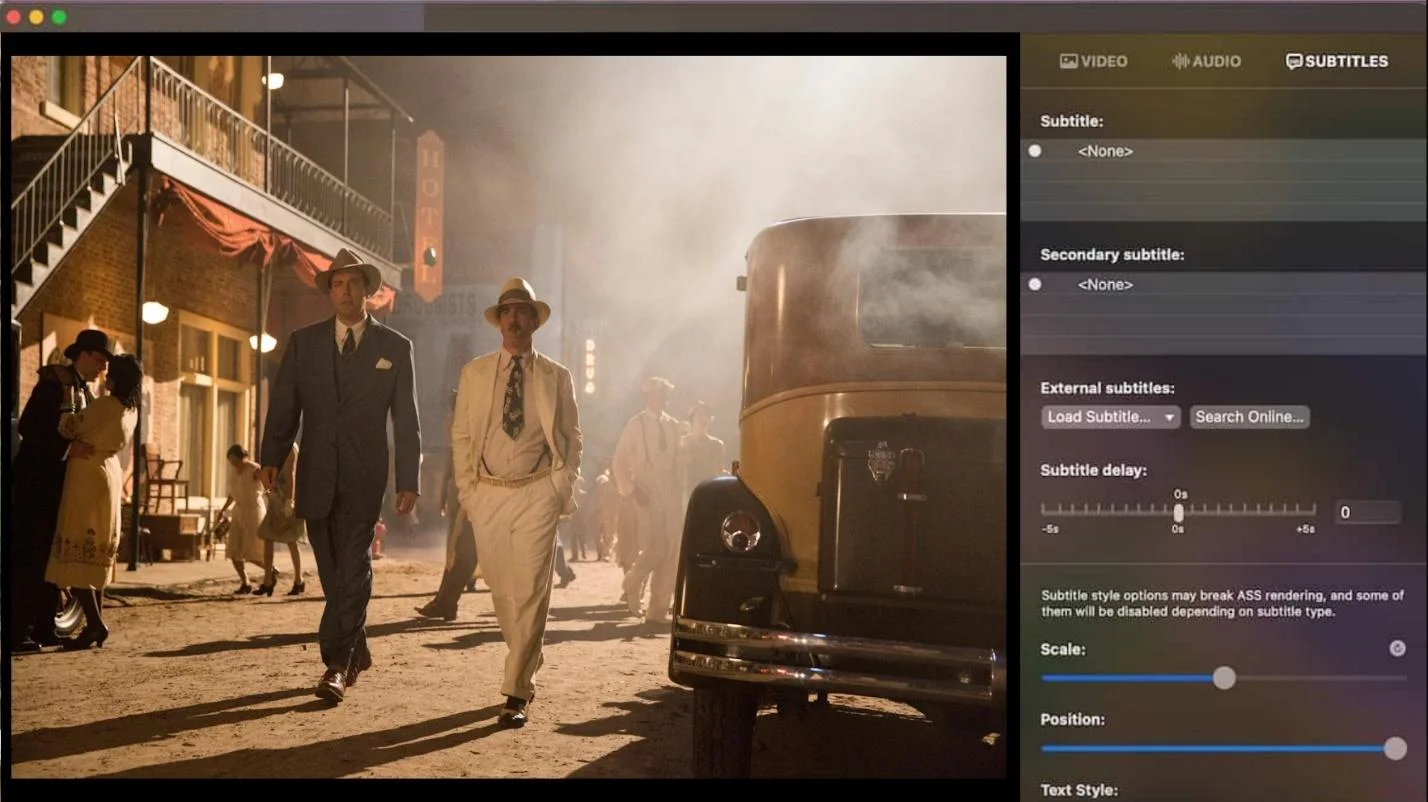Viewport: 1428px width, 802px height.
Task: Click the "External subtitles:" label
Action: (1107, 388)
